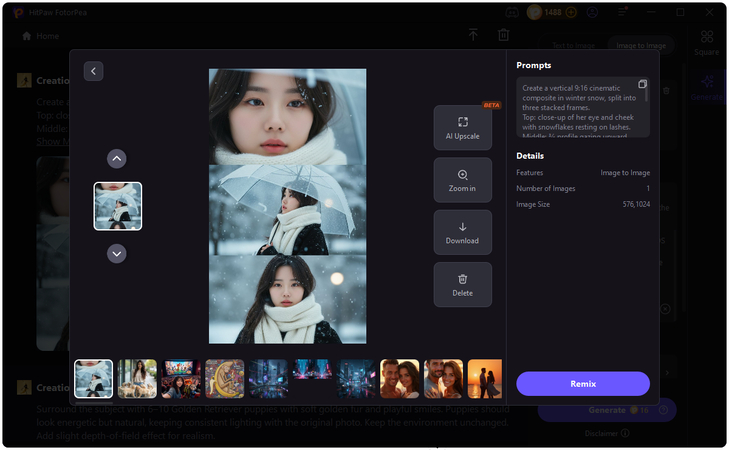Add credits with the plus icon
The image size is (729, 450).
pyautogui.click(x=571, y=13)
